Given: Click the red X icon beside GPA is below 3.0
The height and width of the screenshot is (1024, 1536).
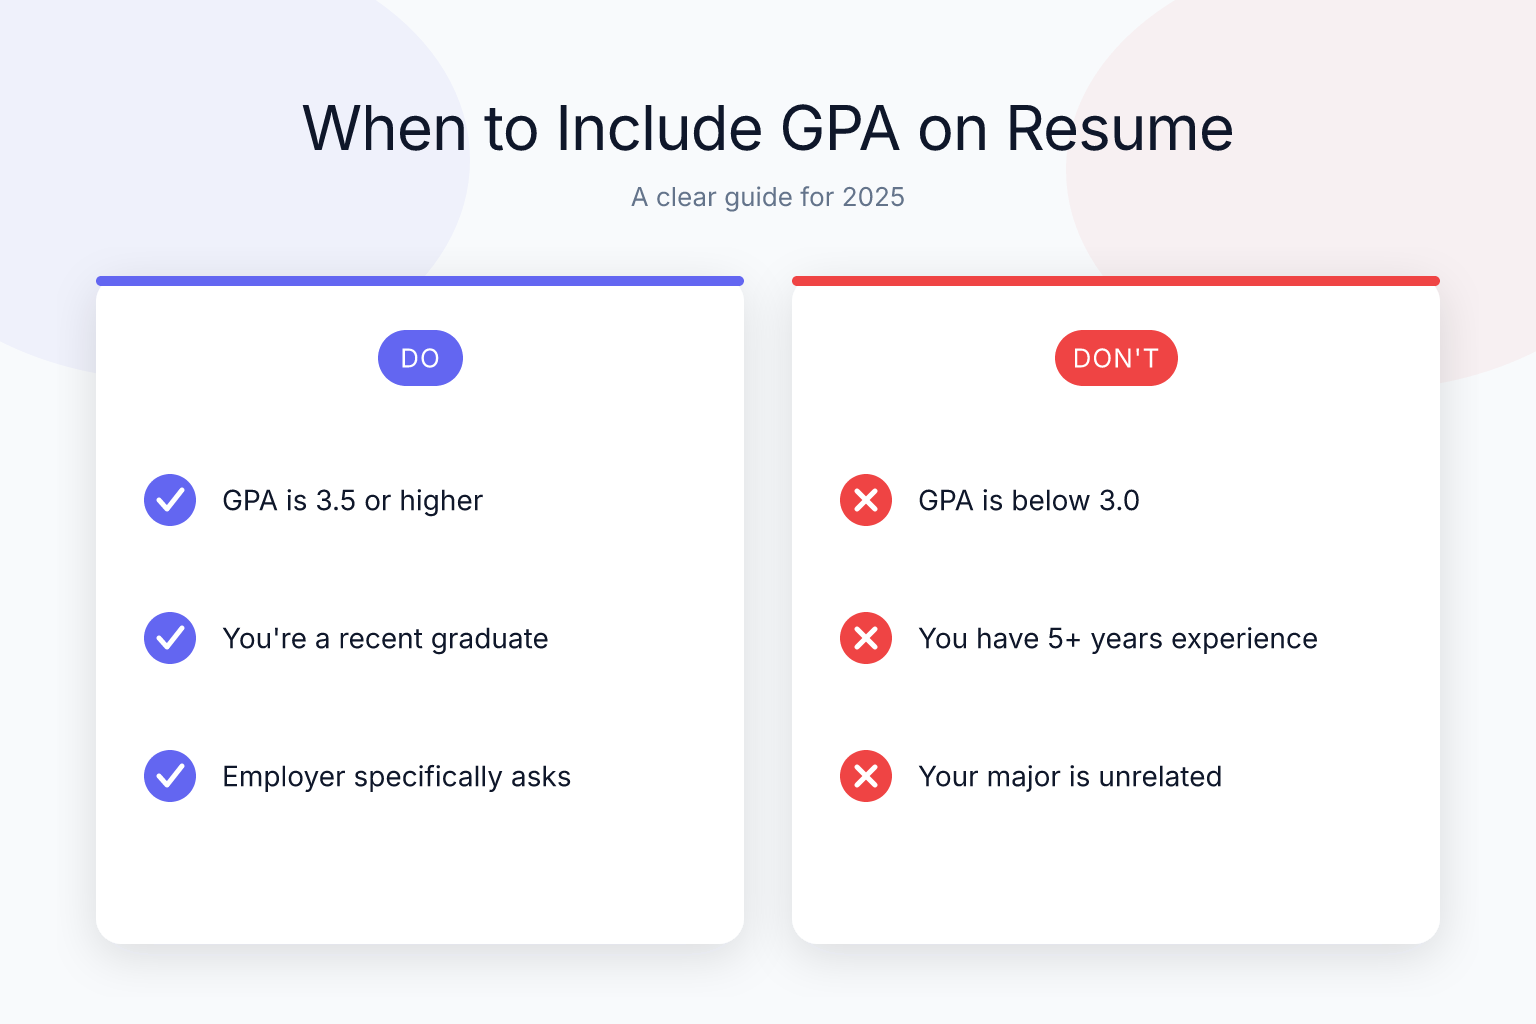Looking at the screenshot, I should [x=866, y=500].
